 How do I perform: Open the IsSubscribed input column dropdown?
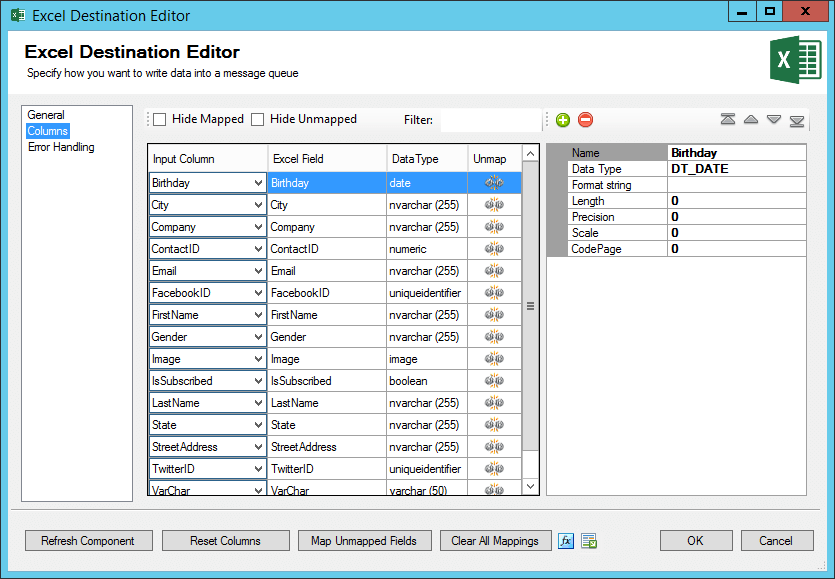coord(258,381)
